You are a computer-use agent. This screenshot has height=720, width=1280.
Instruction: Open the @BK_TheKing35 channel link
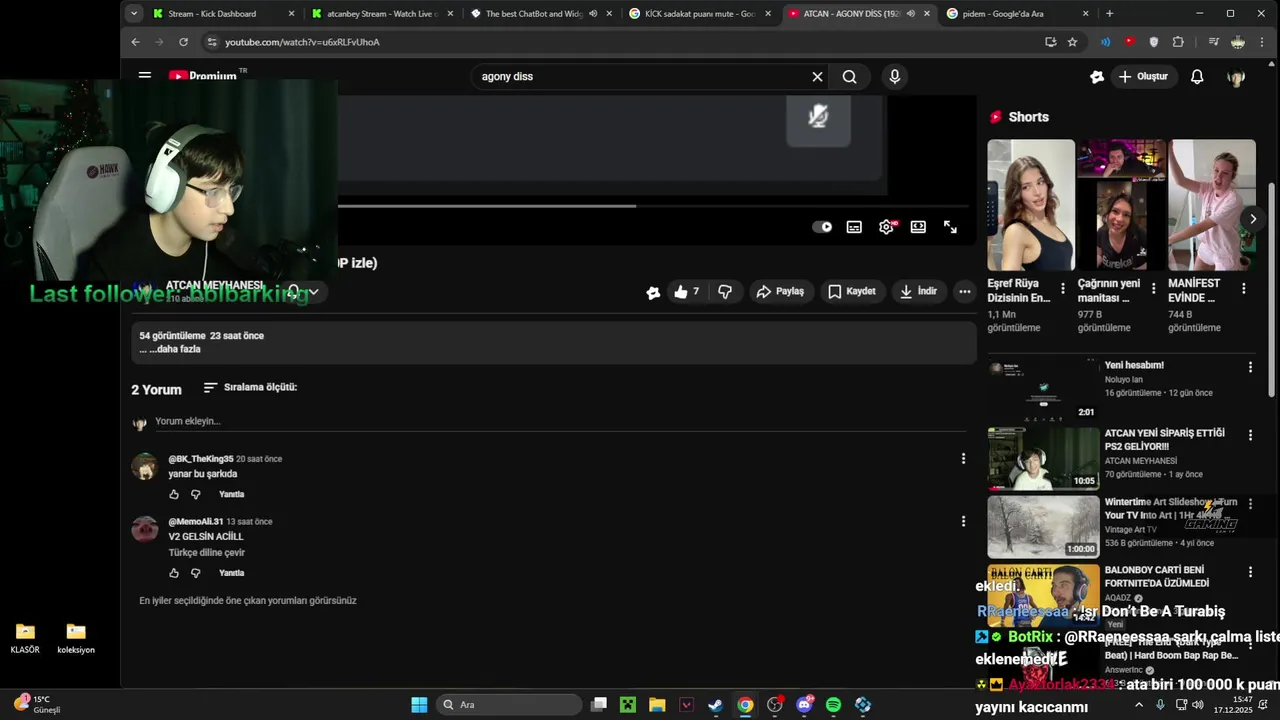pos(200,459)
